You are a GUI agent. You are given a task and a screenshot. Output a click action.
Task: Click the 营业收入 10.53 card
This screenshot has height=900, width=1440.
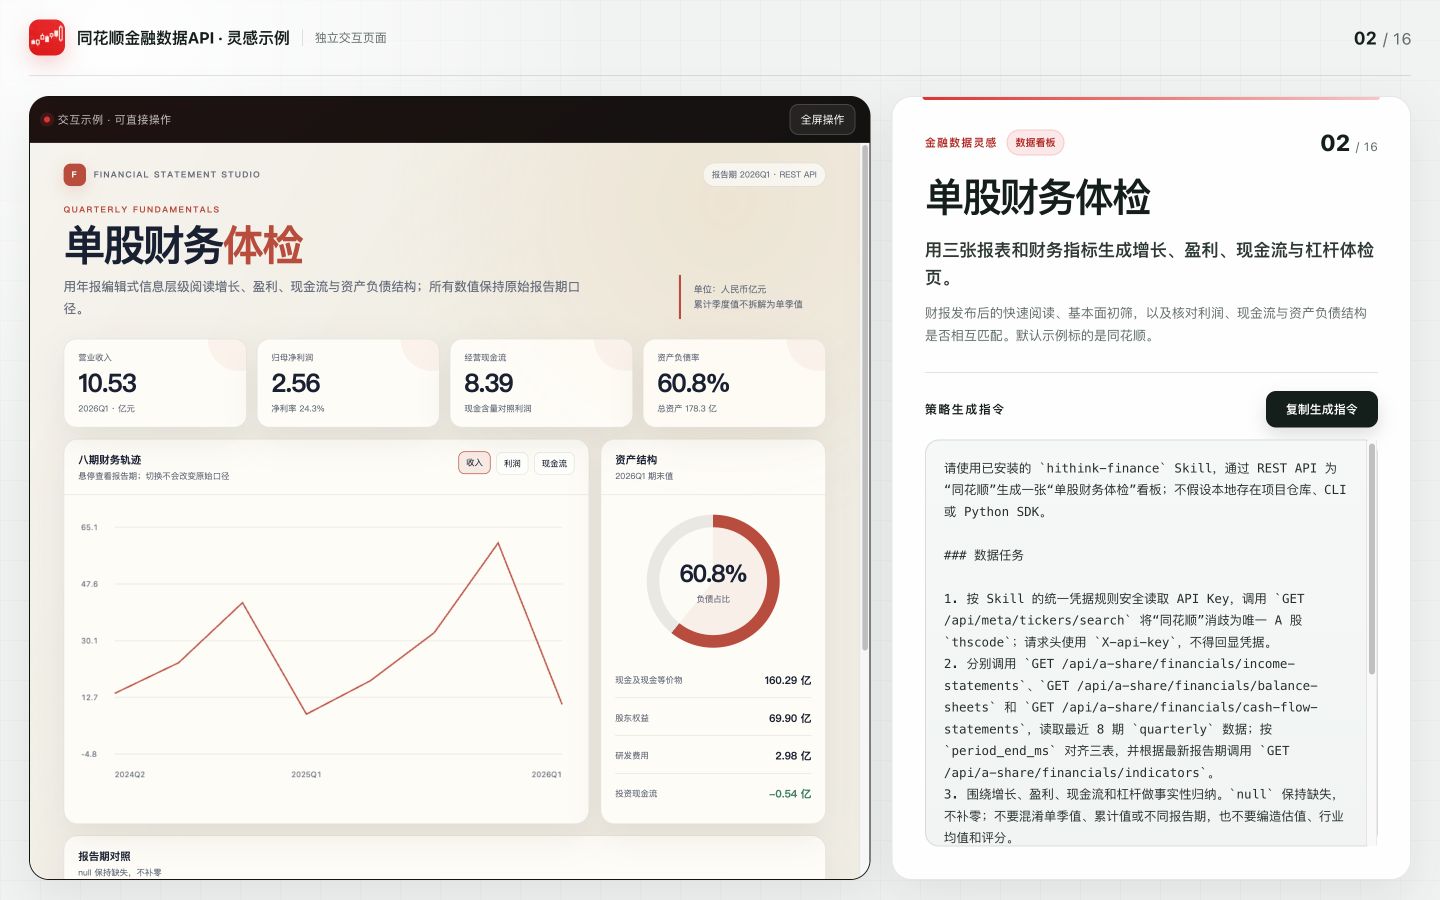(x=155, y=383)
